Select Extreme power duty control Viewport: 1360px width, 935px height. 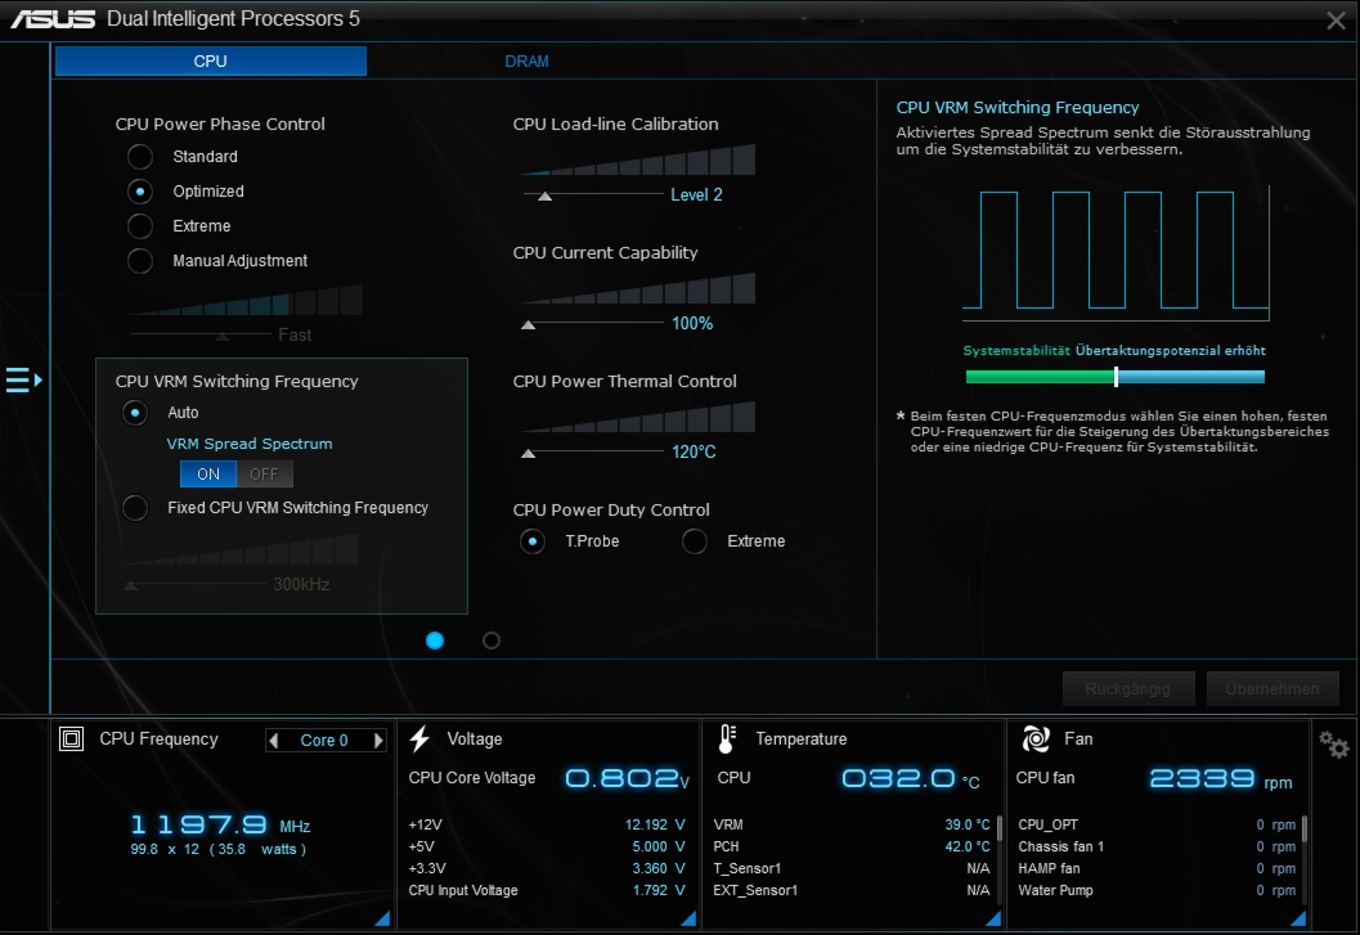[x=694, y=541]
